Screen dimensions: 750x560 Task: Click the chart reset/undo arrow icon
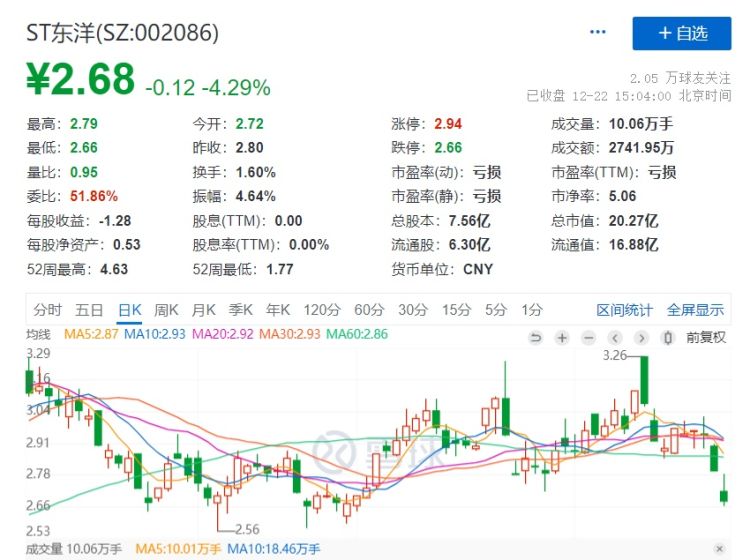click(x=536, y=338)
